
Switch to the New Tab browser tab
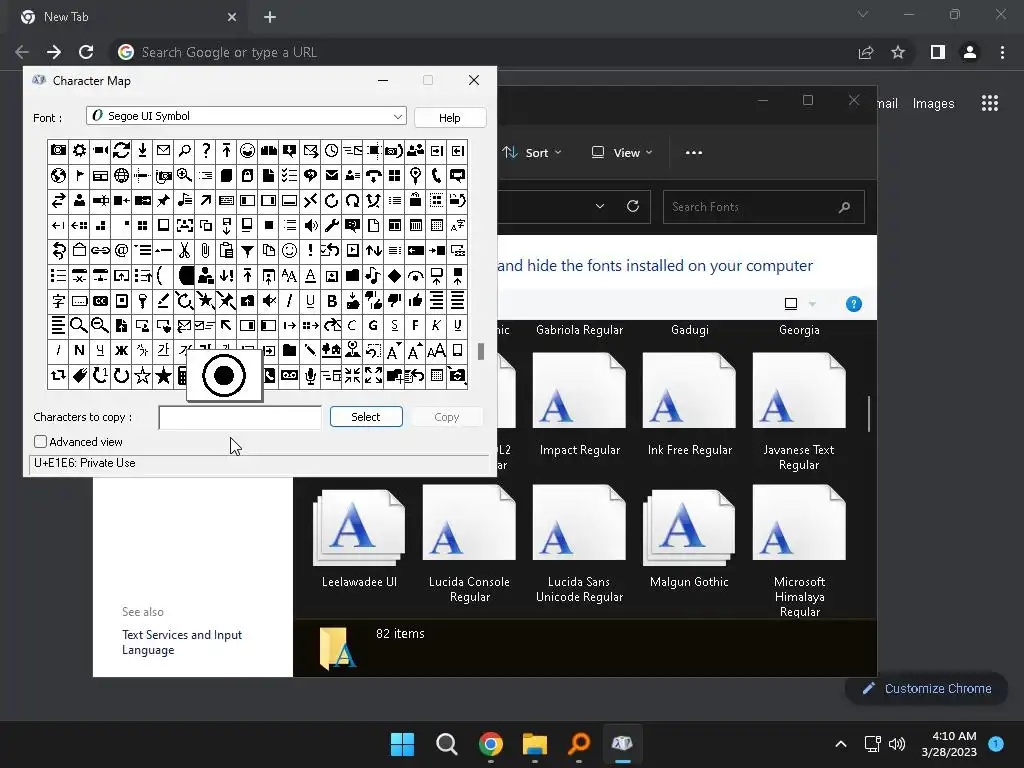point(128,17)
